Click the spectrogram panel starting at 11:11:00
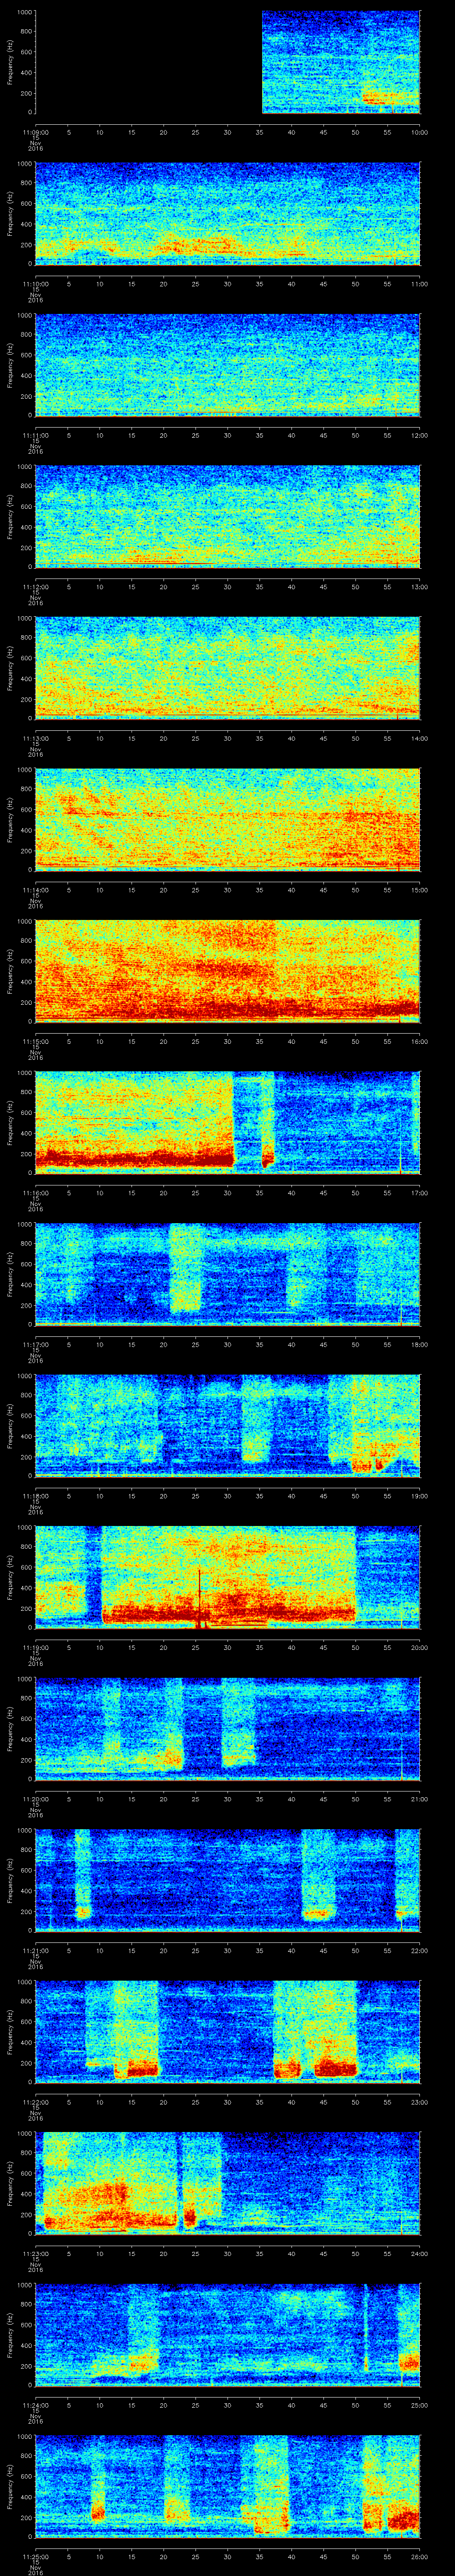 [x=227, y=365]
